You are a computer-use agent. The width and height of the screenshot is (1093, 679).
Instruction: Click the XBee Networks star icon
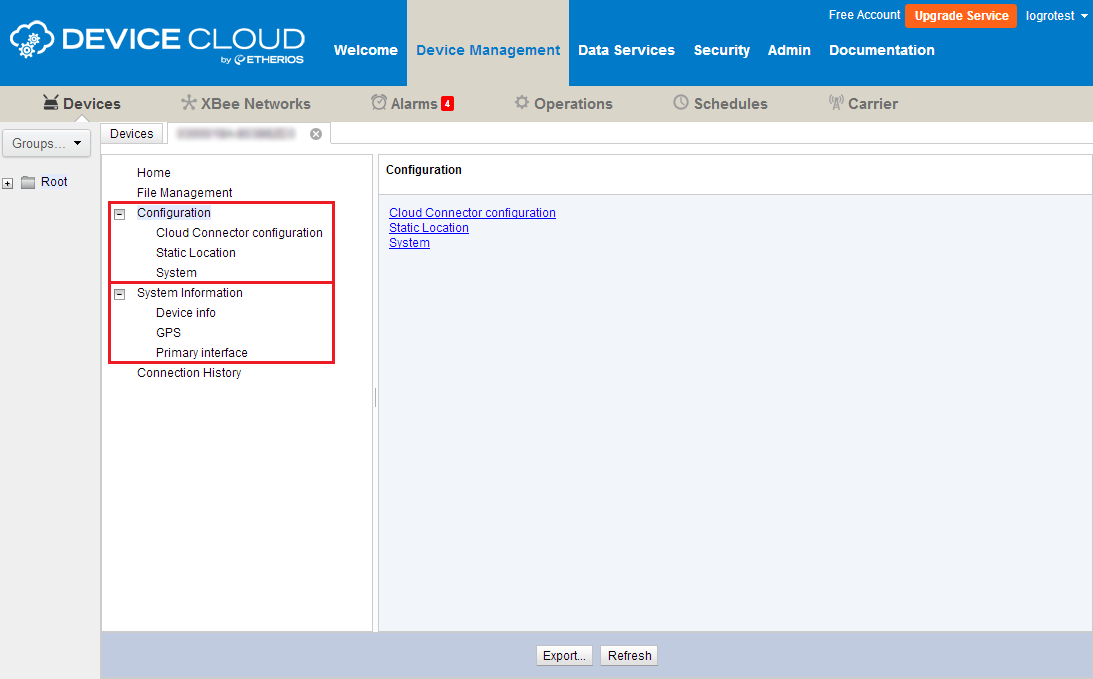coord(188,103)
